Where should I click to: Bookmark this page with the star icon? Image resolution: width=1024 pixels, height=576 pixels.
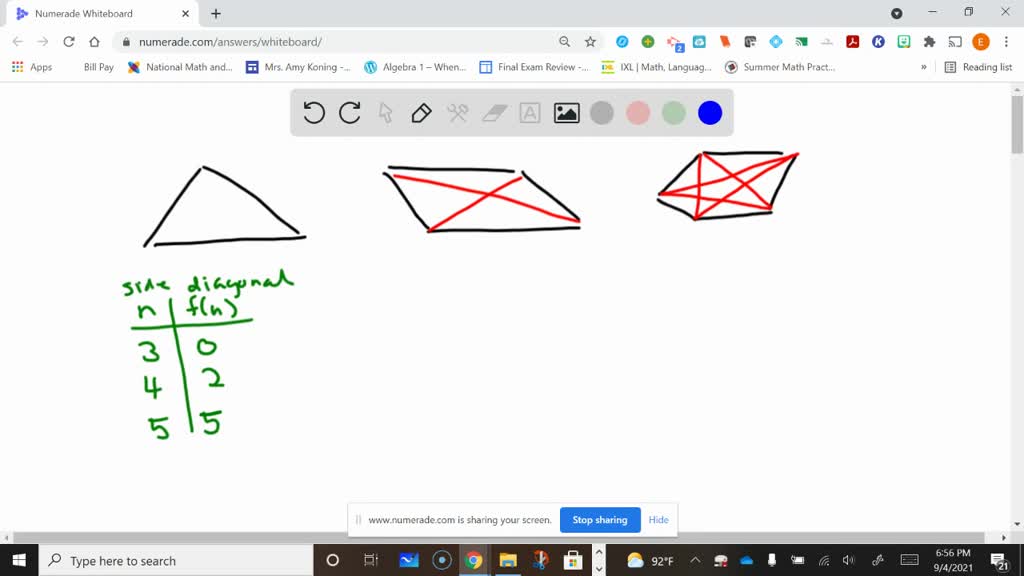(589, 42)
